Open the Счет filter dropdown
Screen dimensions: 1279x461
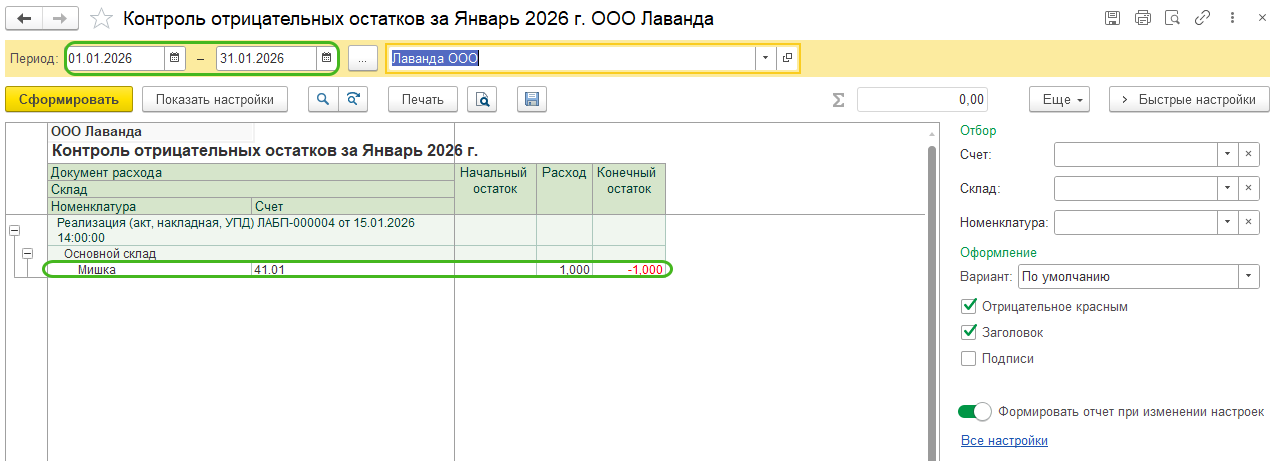click(1226, 154)
